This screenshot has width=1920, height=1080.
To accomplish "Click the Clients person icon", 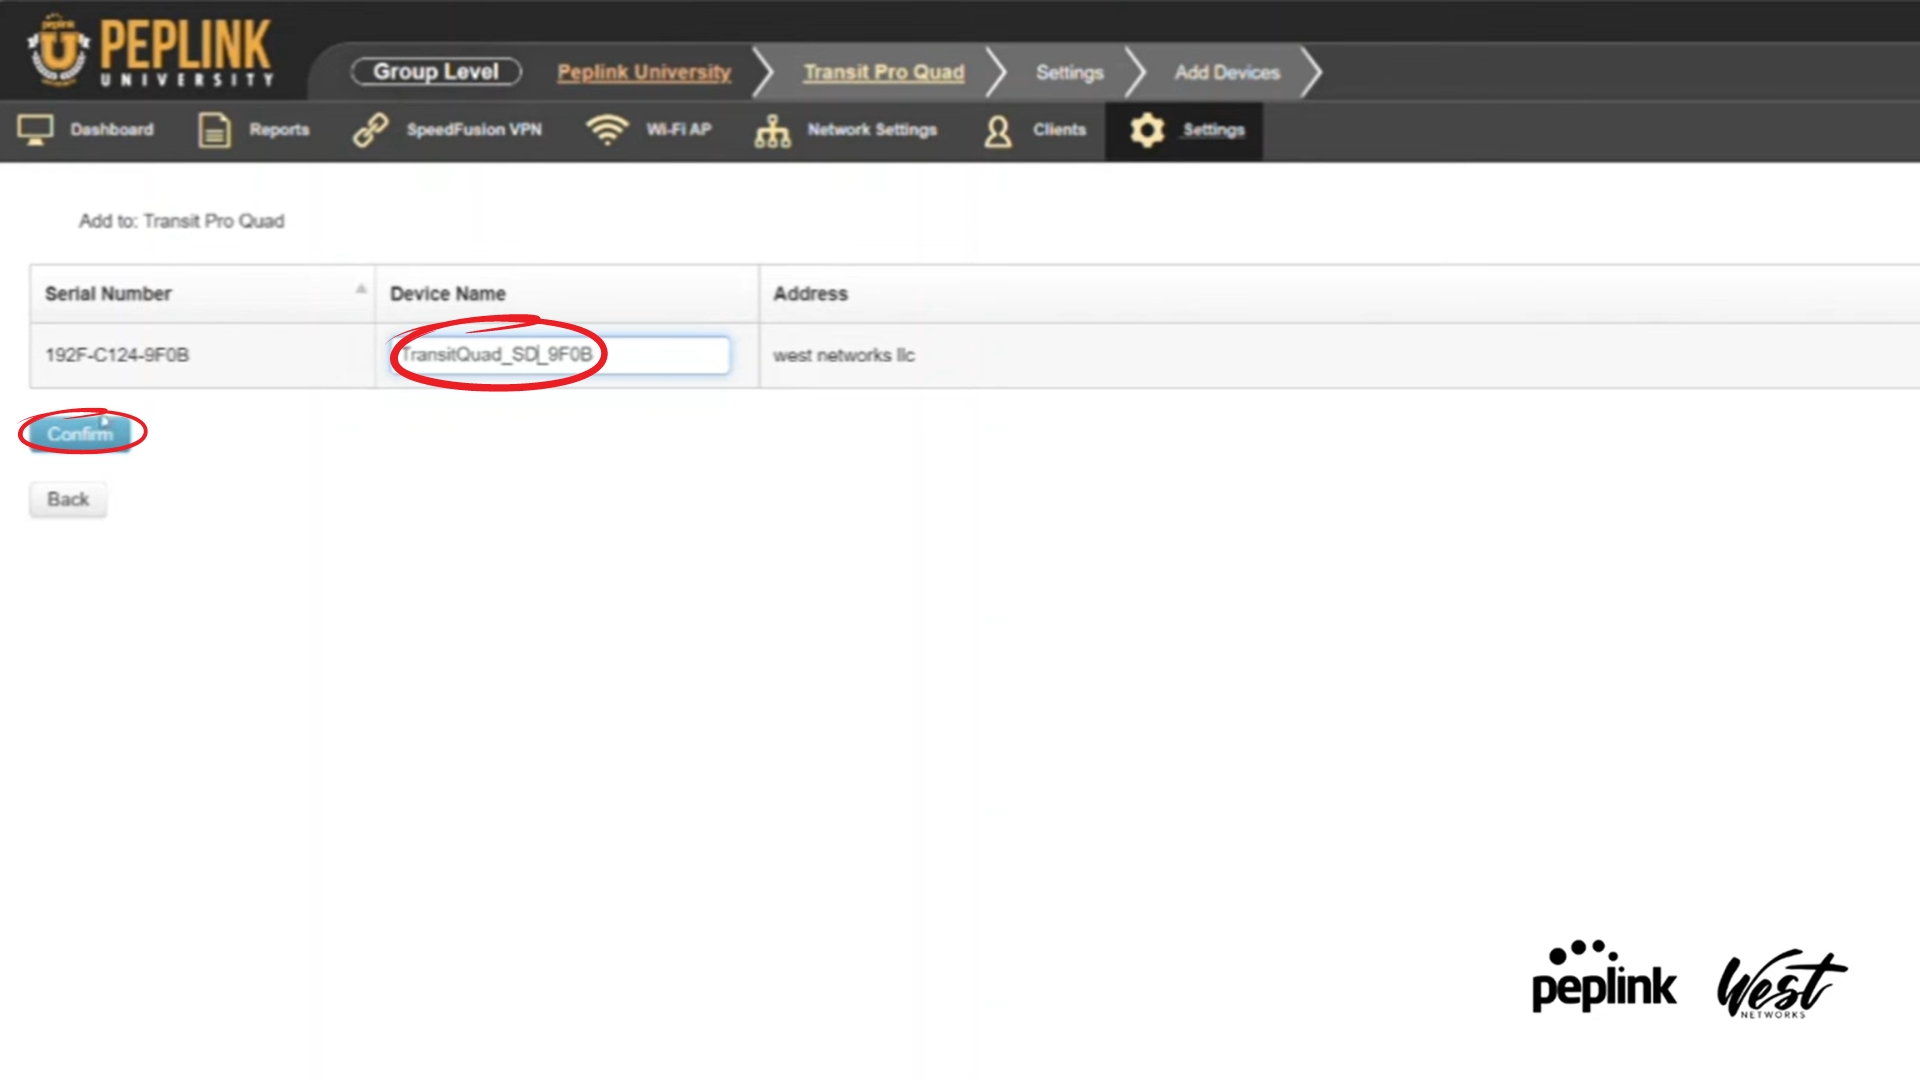I will pyautogui.click(x=997, y=131).
